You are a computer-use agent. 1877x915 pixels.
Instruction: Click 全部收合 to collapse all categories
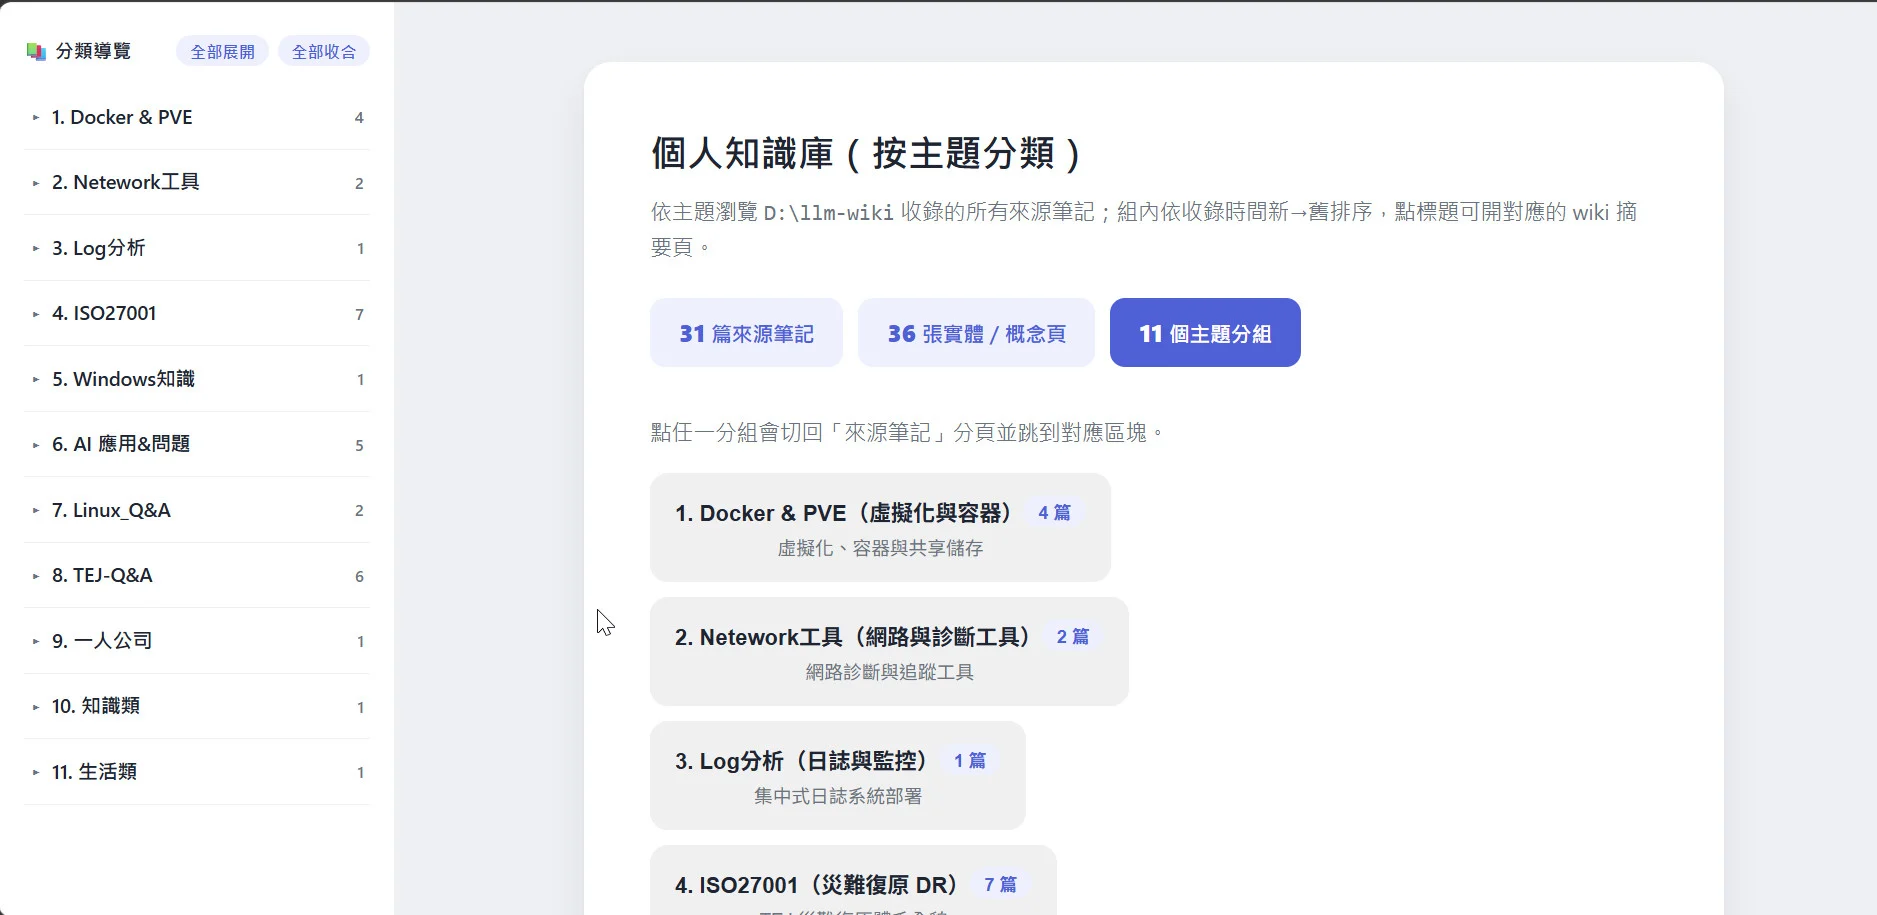pos(324,51)
